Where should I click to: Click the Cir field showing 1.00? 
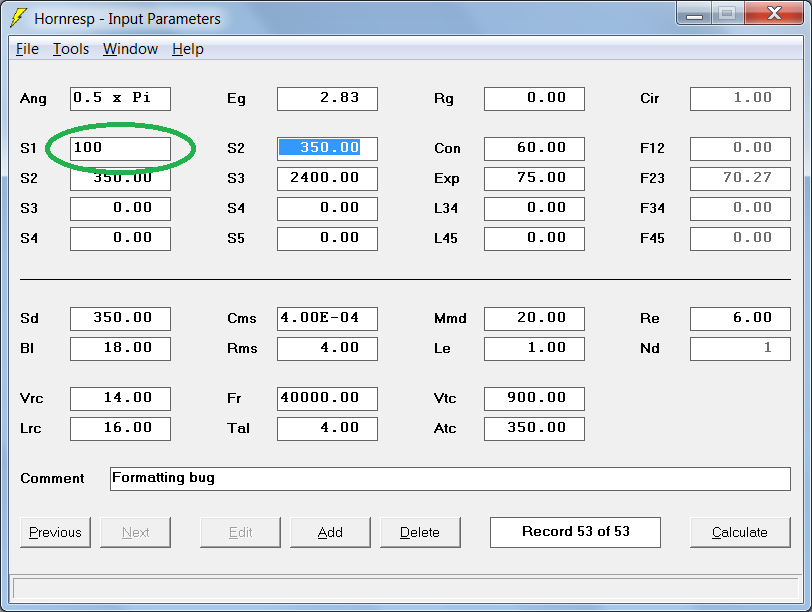click(741, 99)
